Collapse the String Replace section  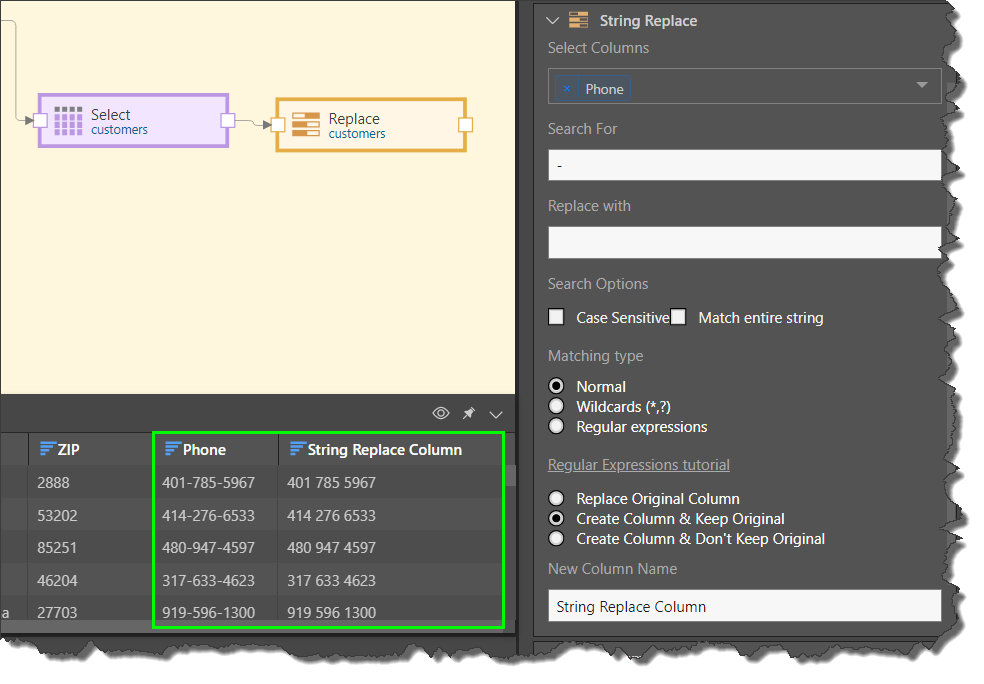click(551, 20)
